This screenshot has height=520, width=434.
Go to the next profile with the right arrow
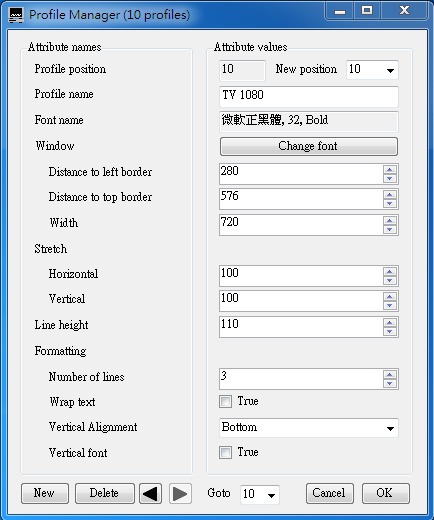click(180, 493)
